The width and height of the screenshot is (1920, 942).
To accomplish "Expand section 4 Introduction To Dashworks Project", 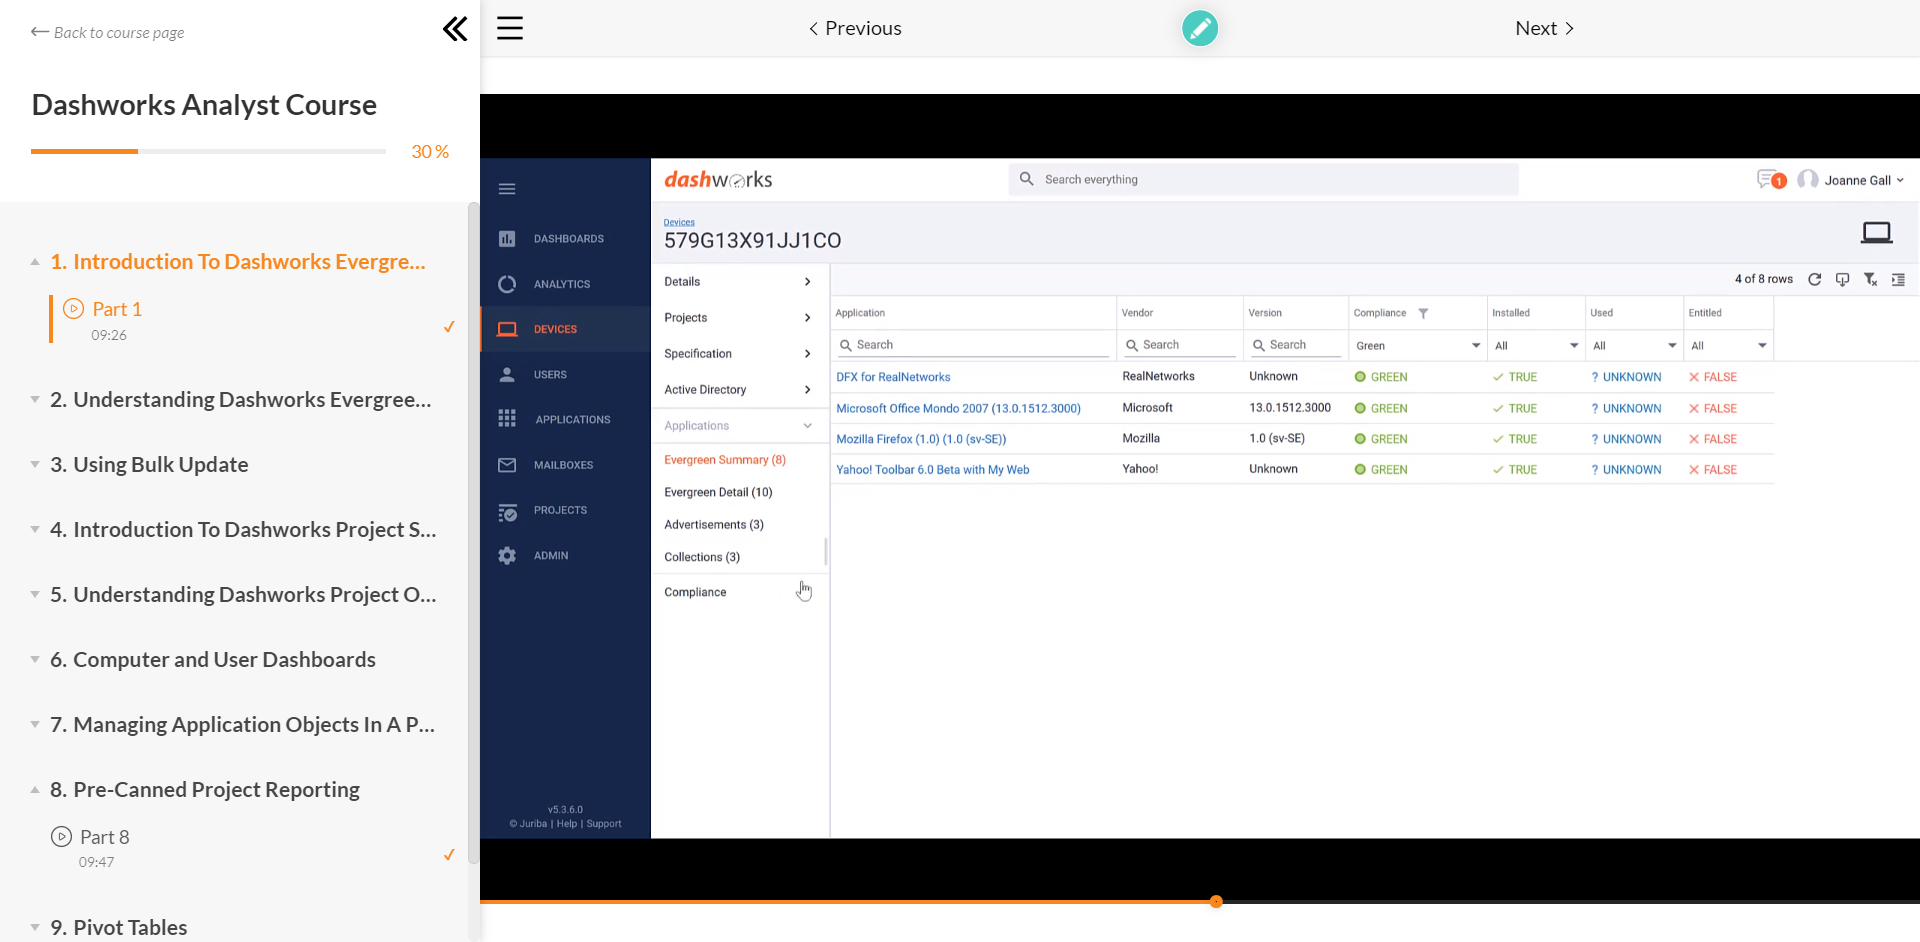I will coord(243,530).
